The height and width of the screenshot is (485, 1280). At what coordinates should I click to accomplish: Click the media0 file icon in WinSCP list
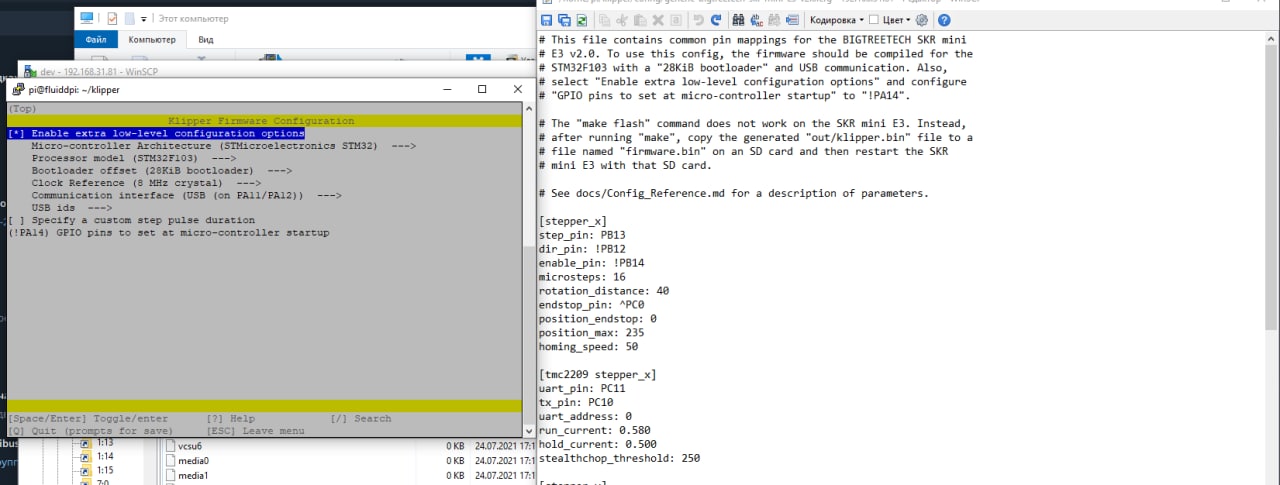[x=169, y=460]
